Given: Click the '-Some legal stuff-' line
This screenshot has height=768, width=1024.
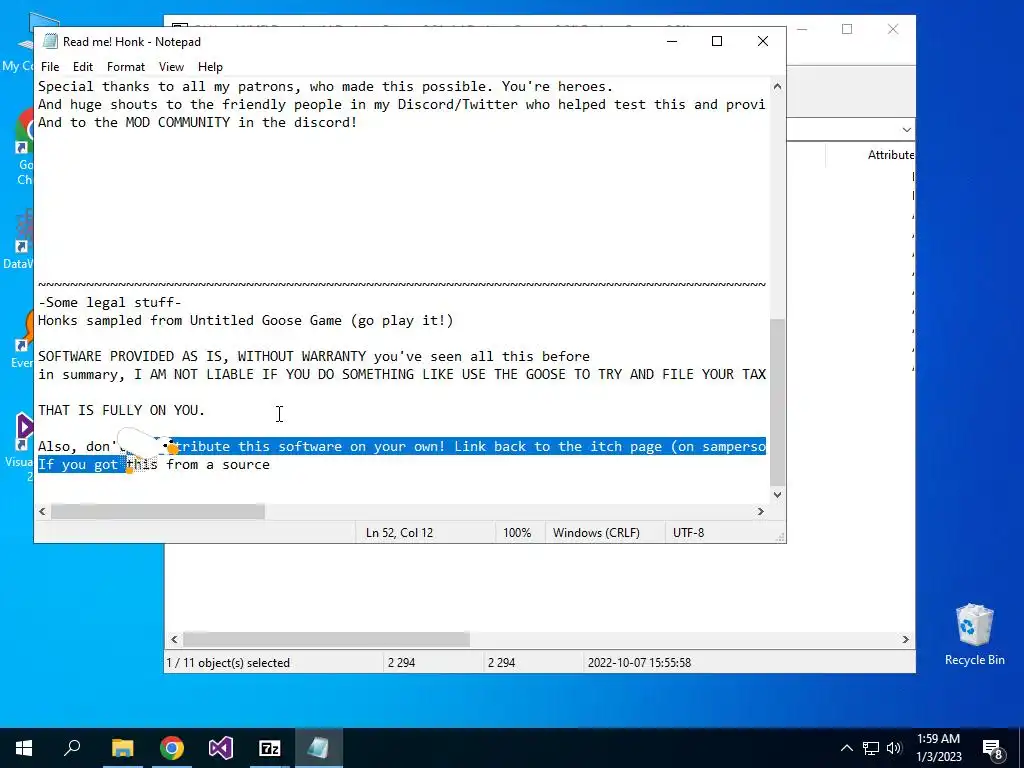Looking at the screenshot, I should pos(110,302).
